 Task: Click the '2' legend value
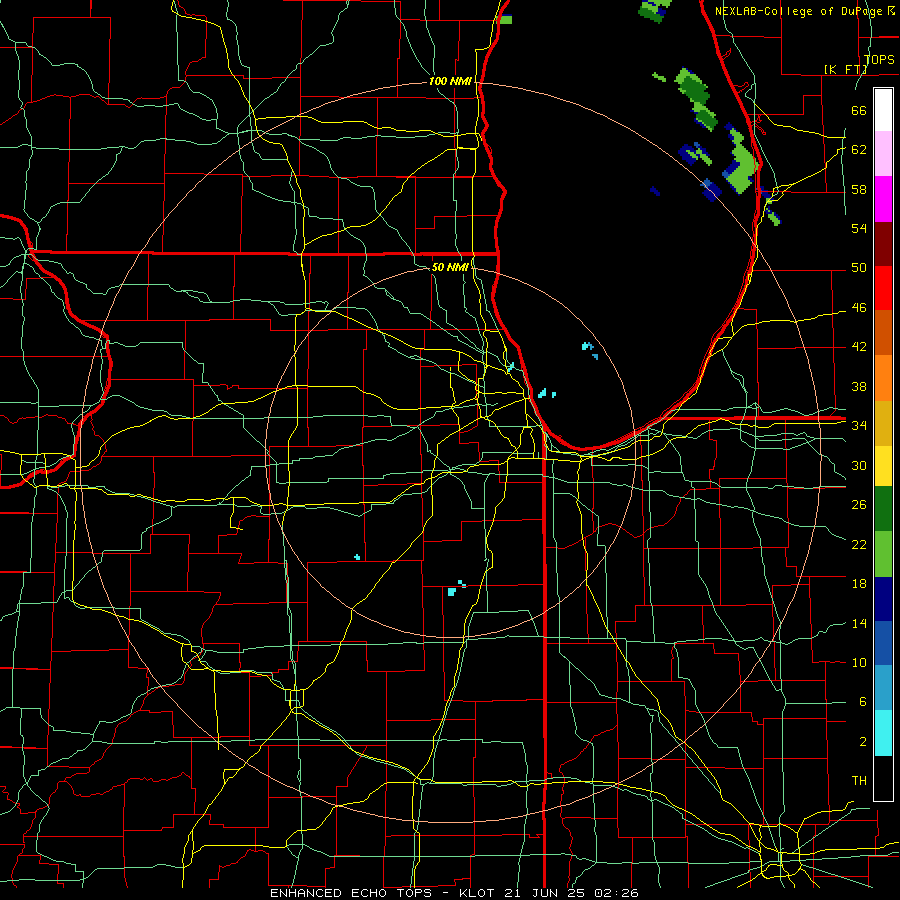tap(862, 742)
